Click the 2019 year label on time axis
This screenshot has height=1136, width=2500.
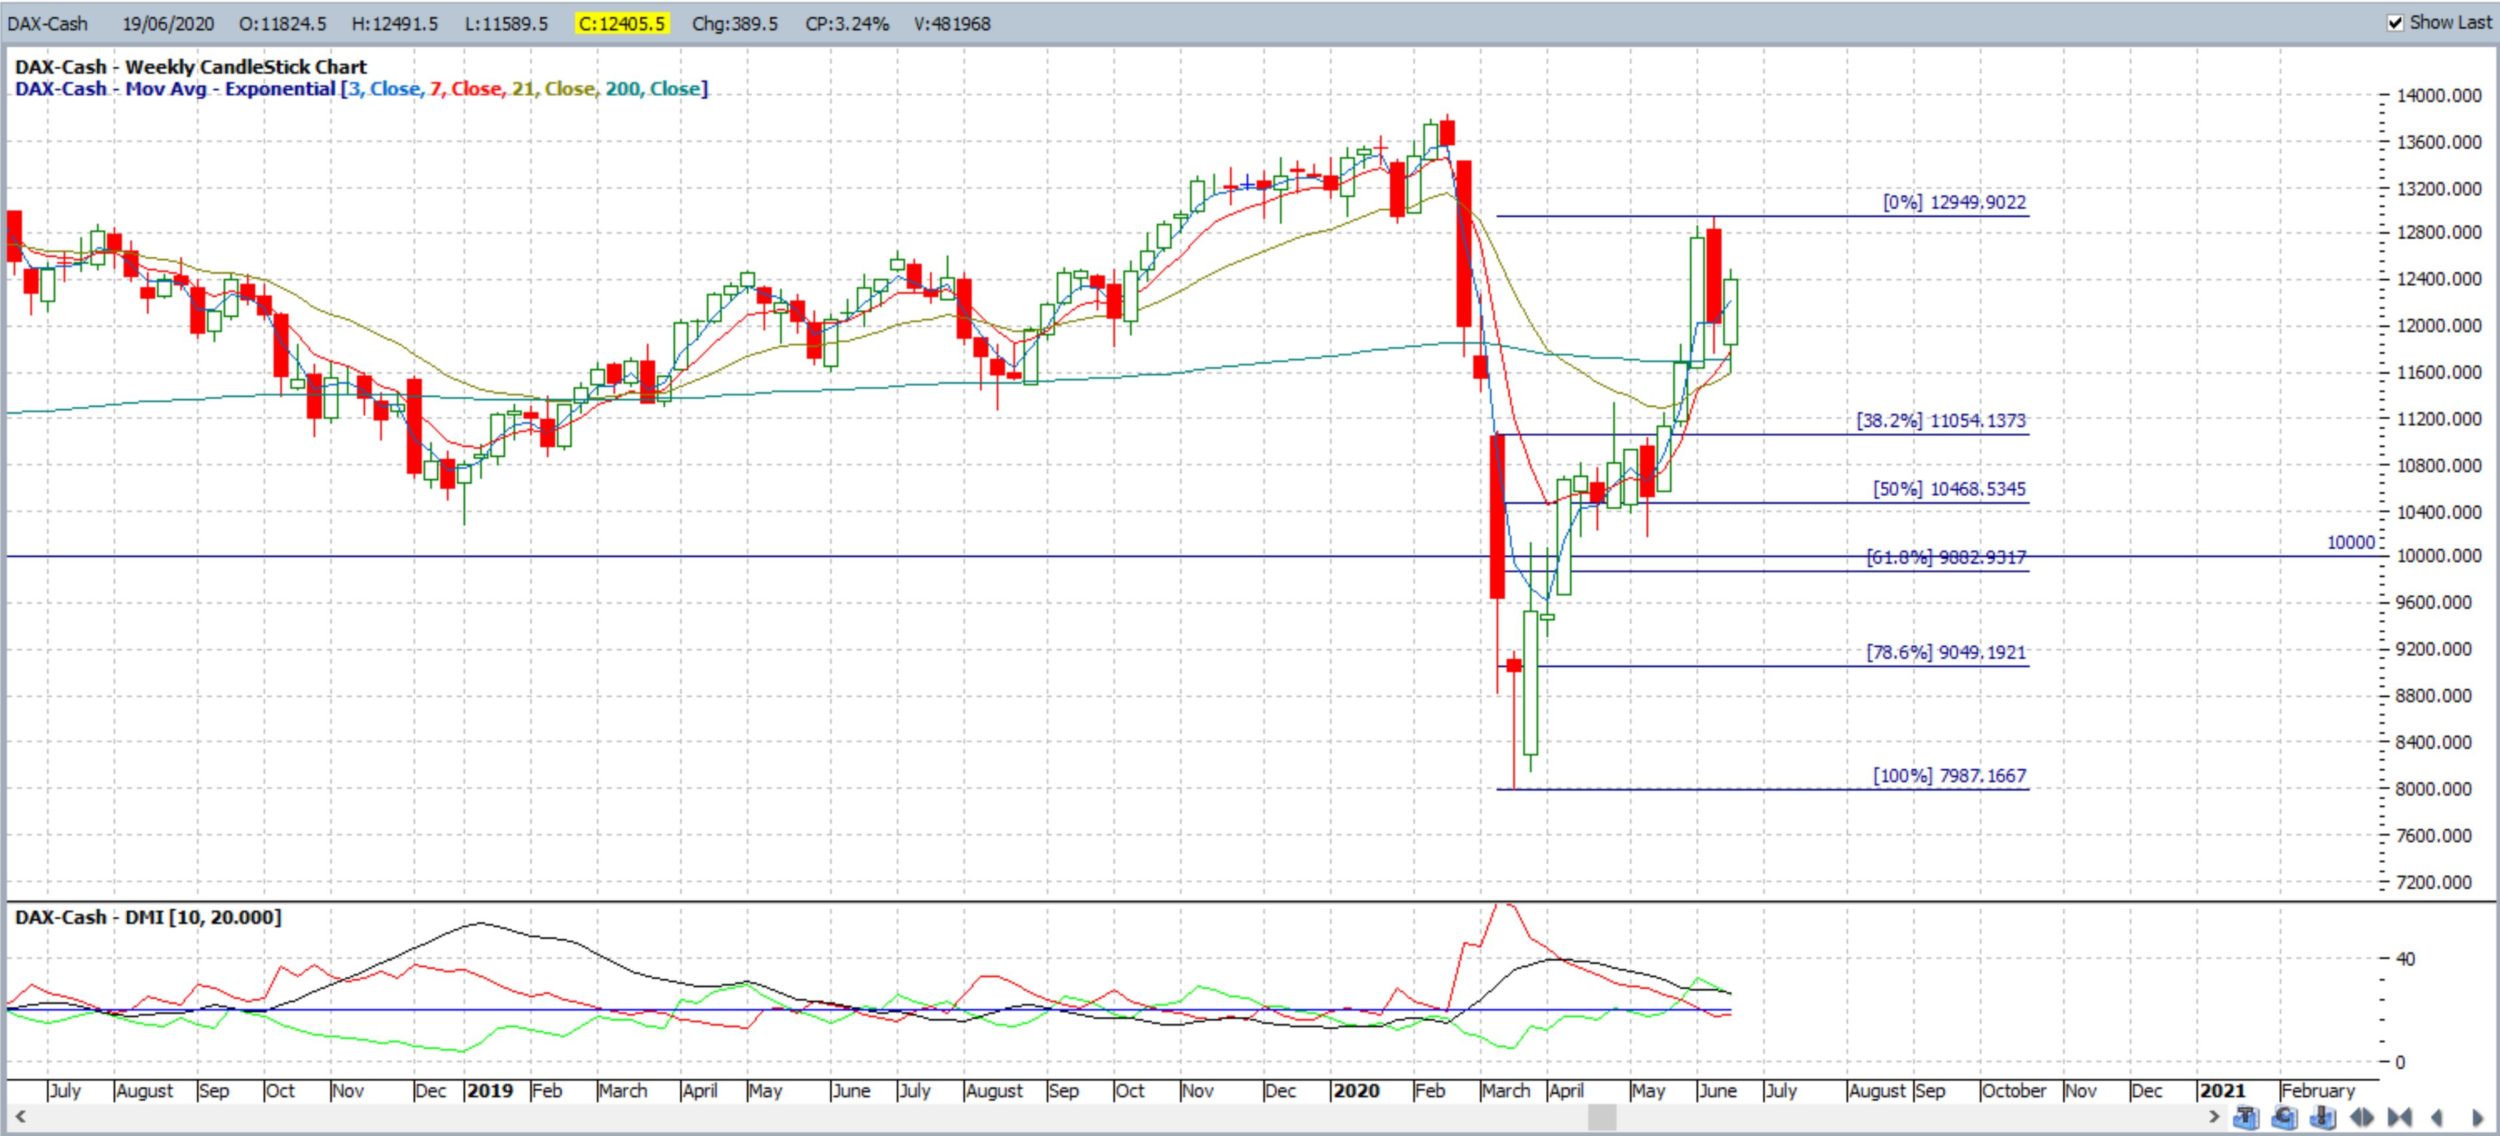490,1090
